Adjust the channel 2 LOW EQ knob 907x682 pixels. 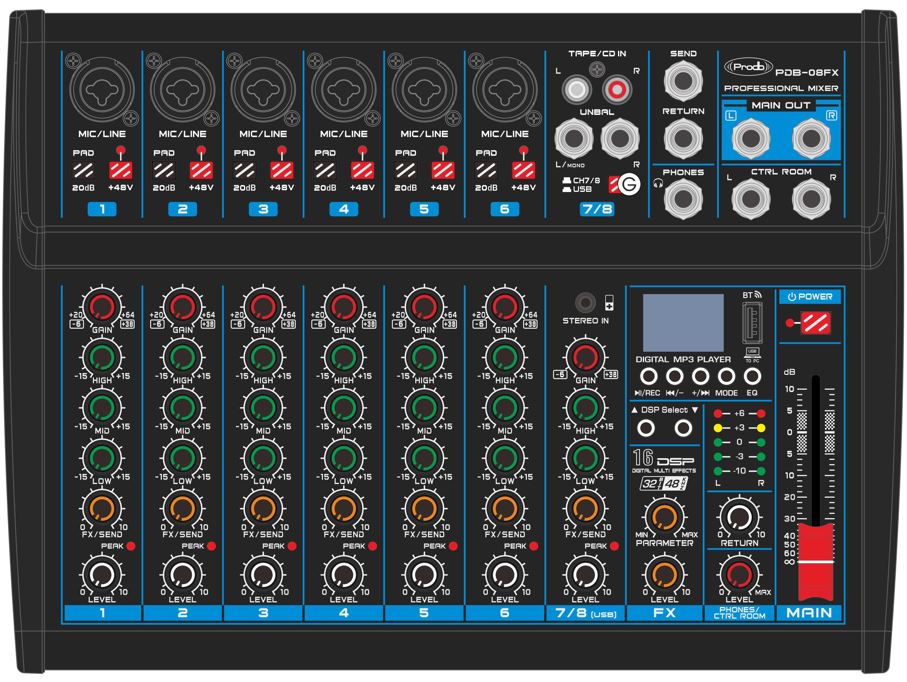pos(181,458)
